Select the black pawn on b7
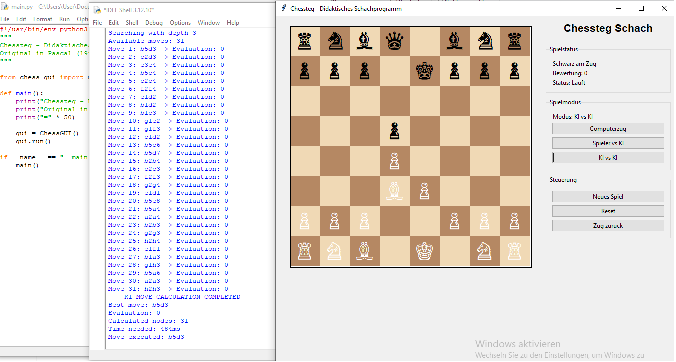Screen dimensions: 676x362 pyautogui.click(x=335, y=71)
